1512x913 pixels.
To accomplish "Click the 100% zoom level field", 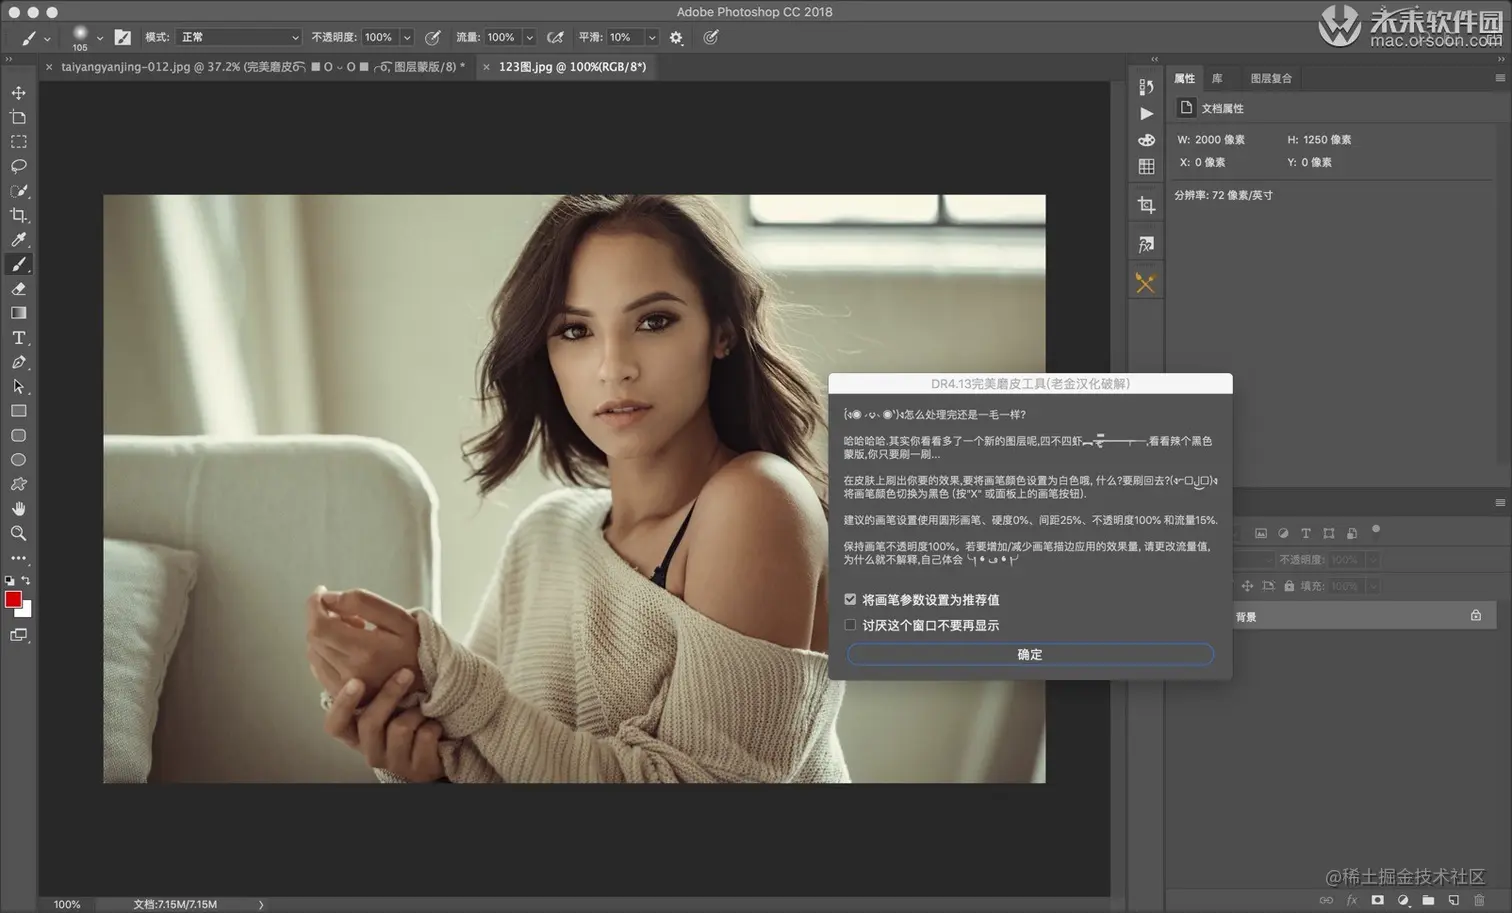I will (x=67, y=904).
